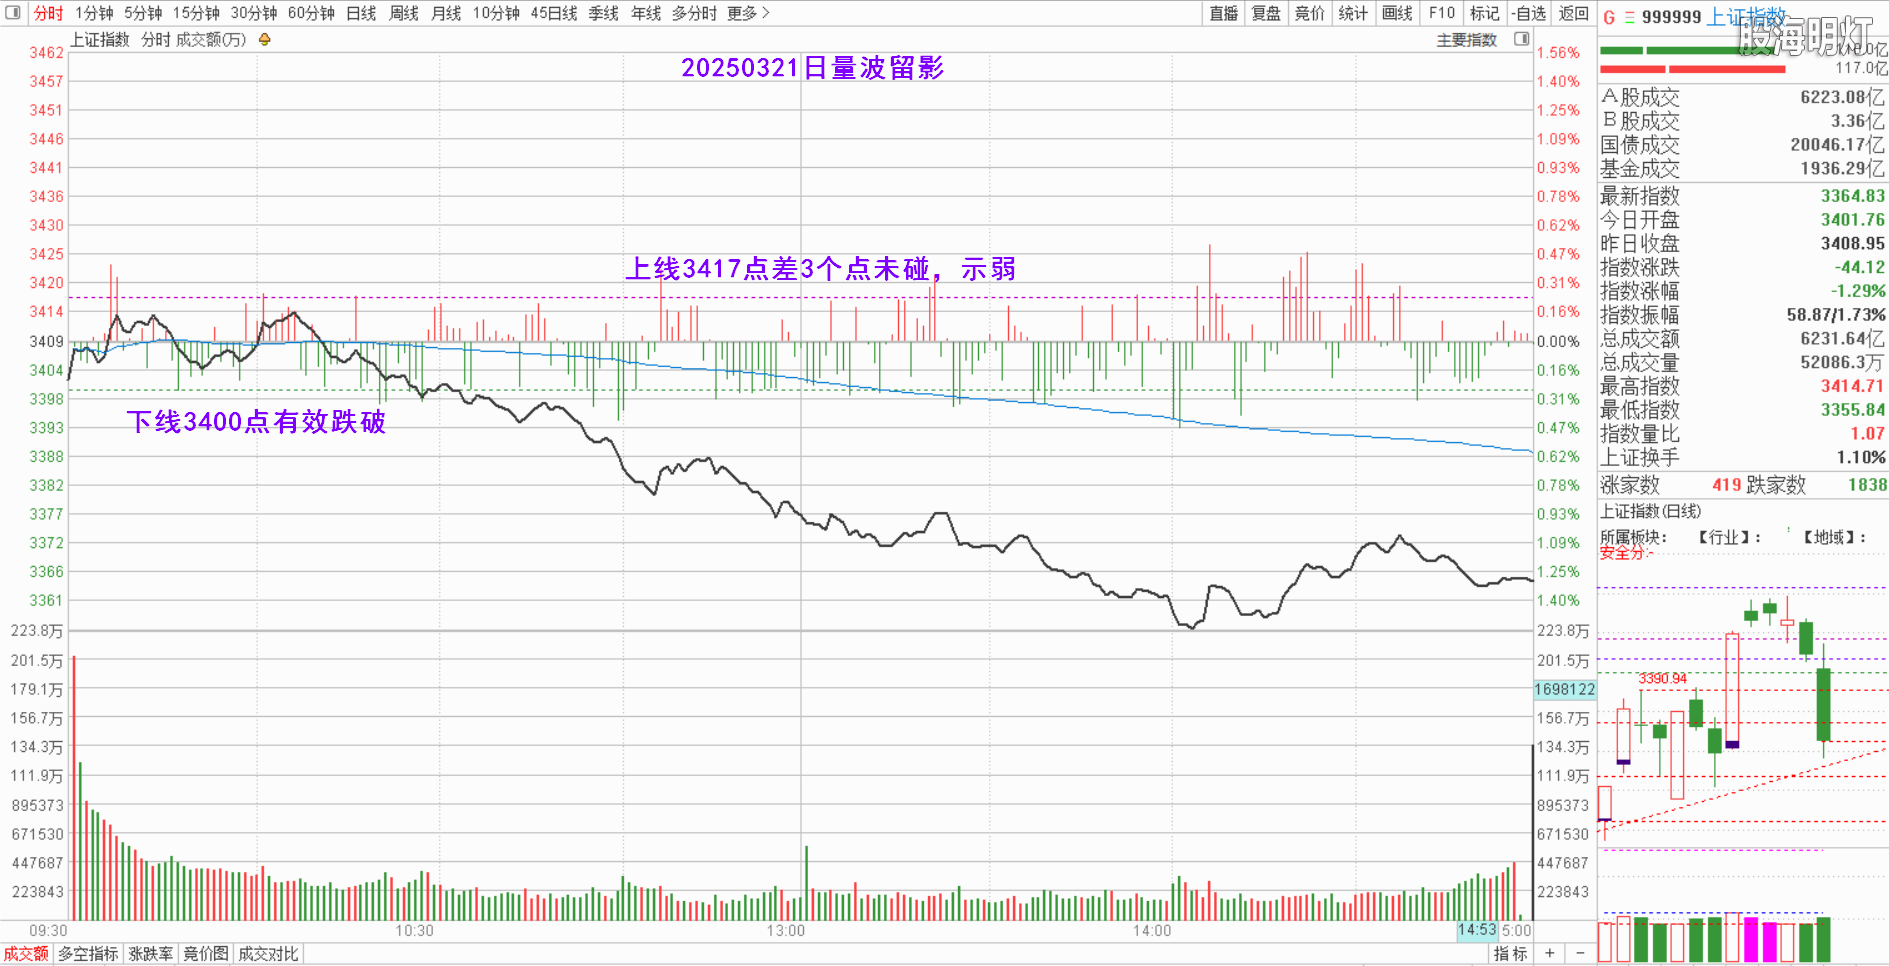1889x966 pixels.
Task: Switch to the 5分钟 period
Action: click(x=143, y=13)
